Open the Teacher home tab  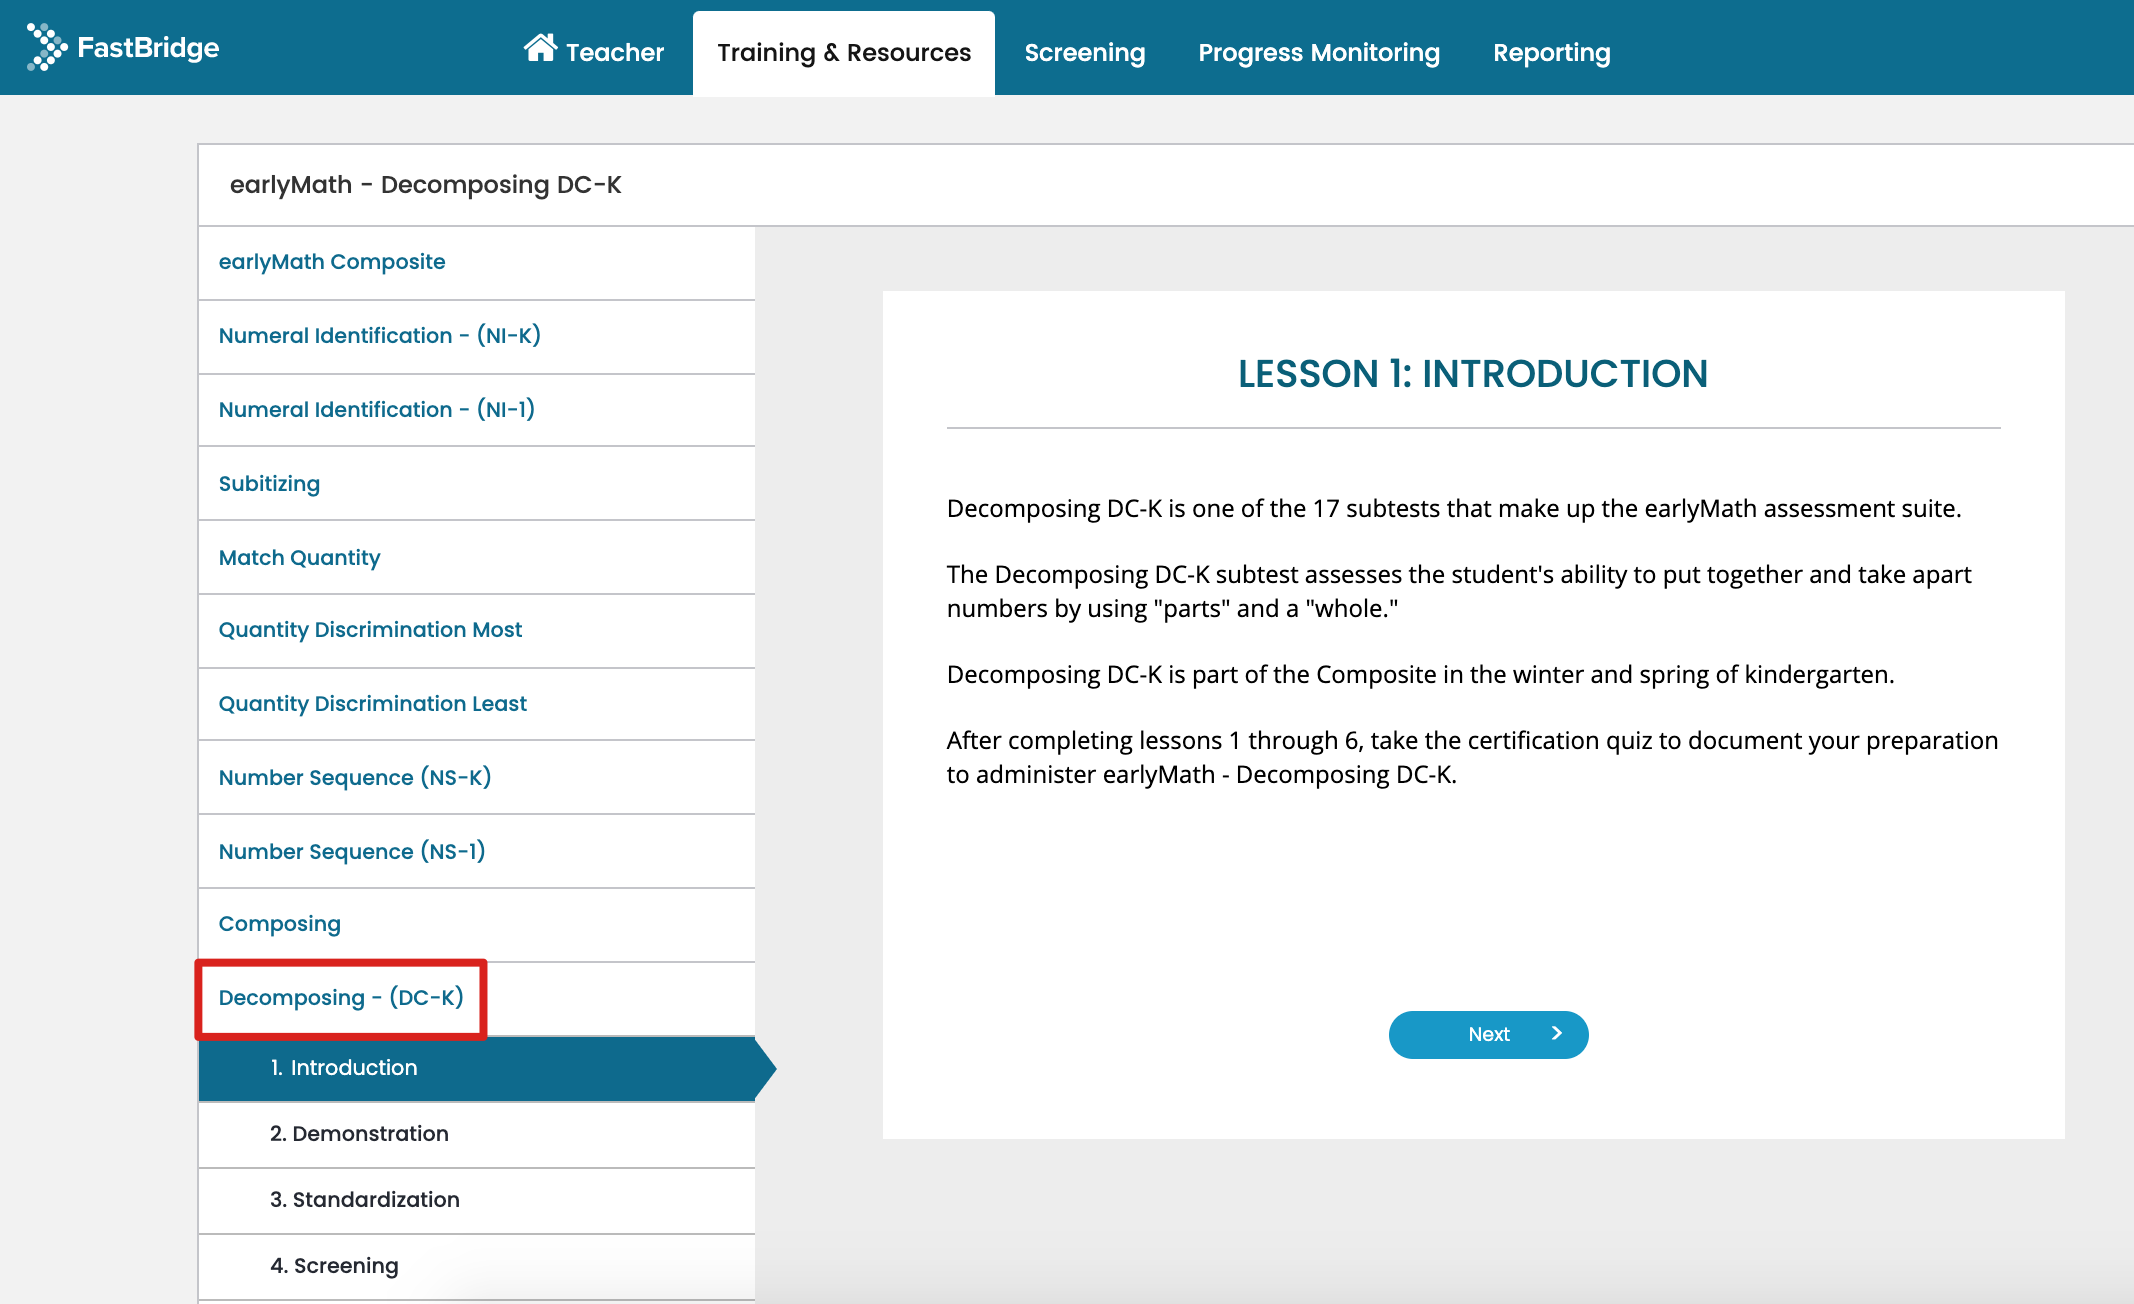pos(594,51)
